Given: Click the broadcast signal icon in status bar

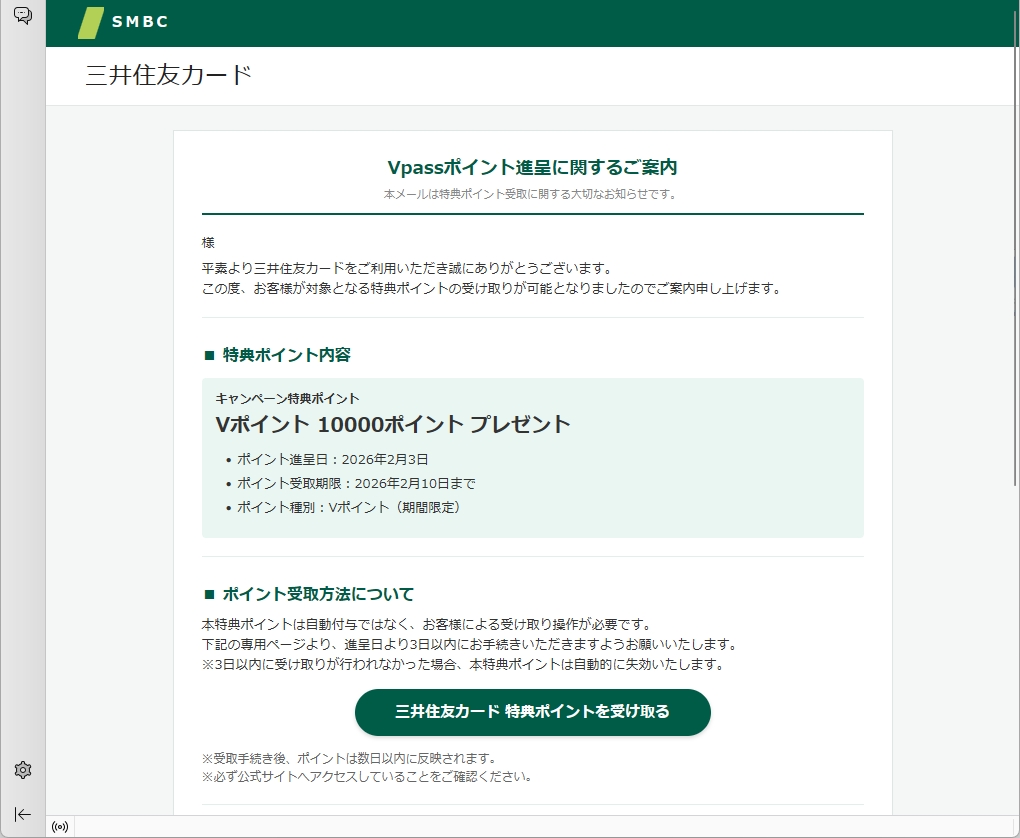Looking at the screenshot, I should pos(60,827).
